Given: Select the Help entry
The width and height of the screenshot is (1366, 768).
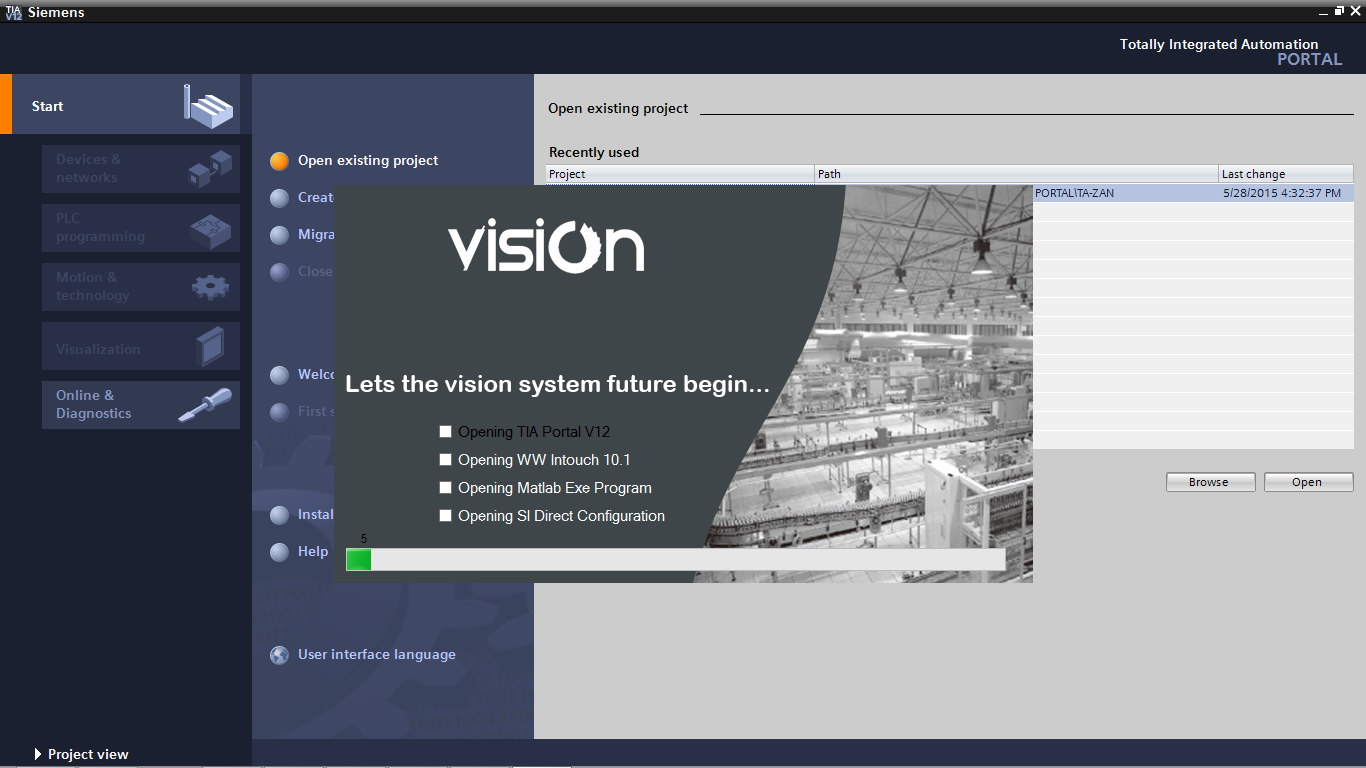Looking at the screenshot, I should tap(313, 551).
